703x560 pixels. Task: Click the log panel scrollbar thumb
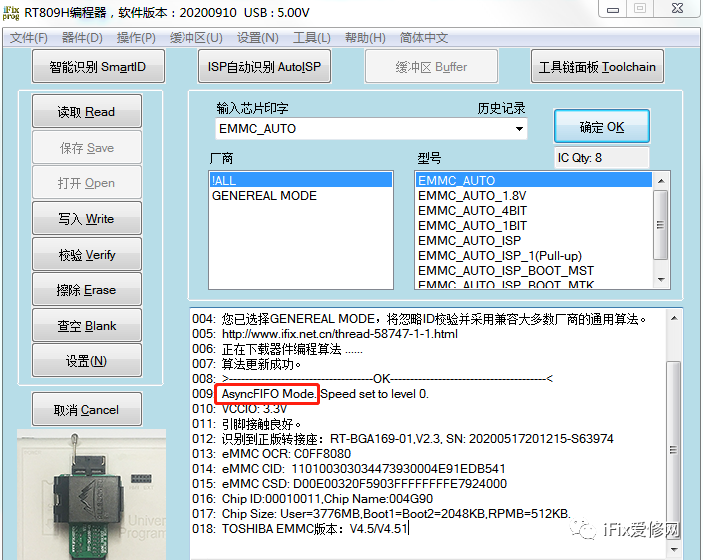[x=673, y=449]
